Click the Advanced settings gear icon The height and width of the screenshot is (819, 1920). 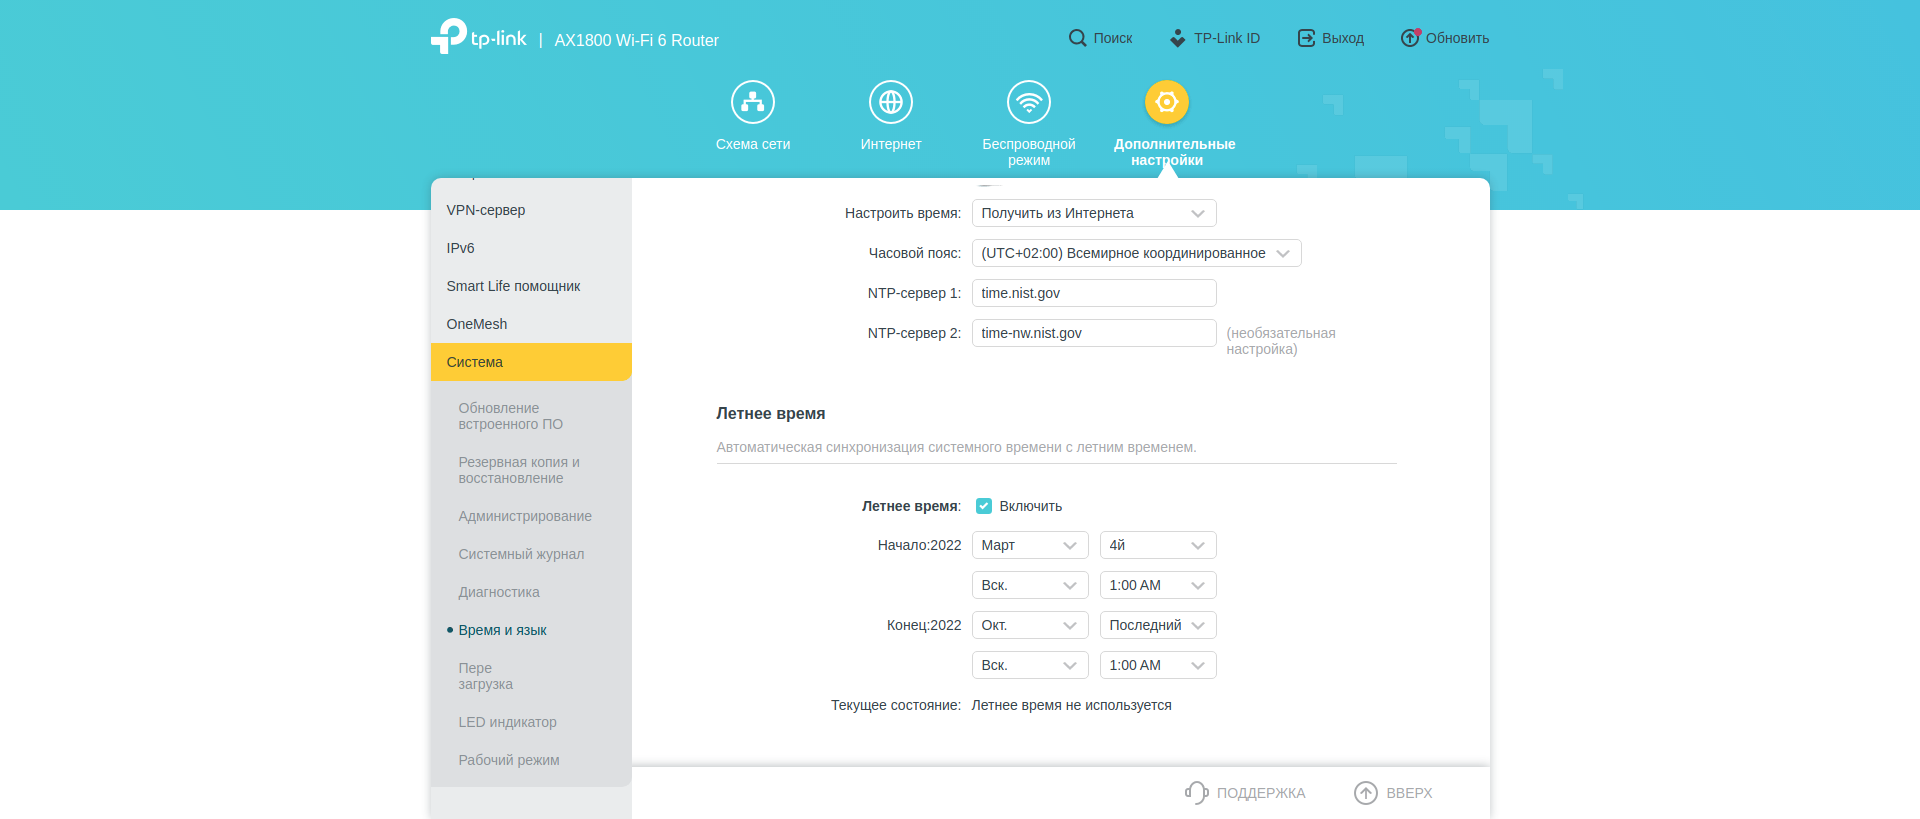(1166, 102)
